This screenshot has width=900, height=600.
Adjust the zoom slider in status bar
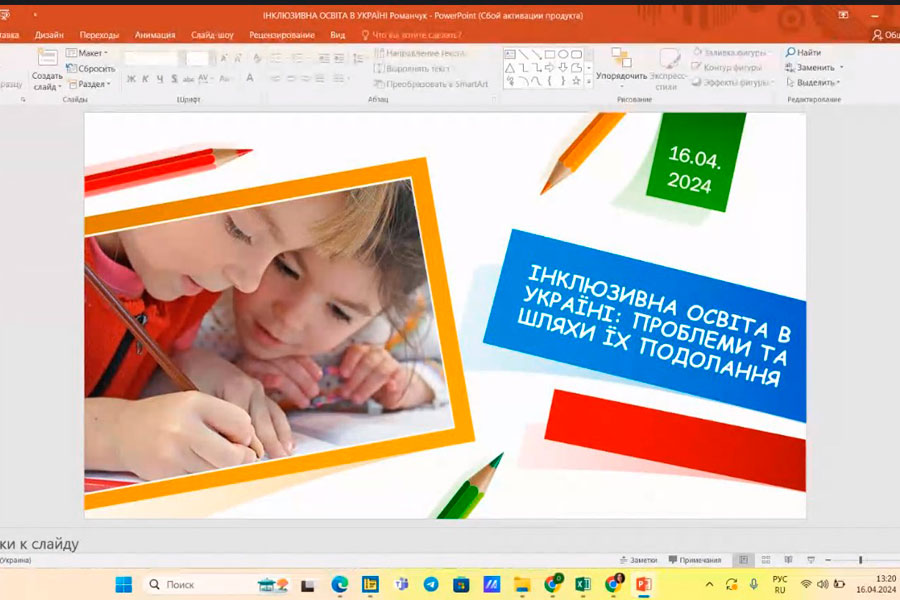coord(860,560)
